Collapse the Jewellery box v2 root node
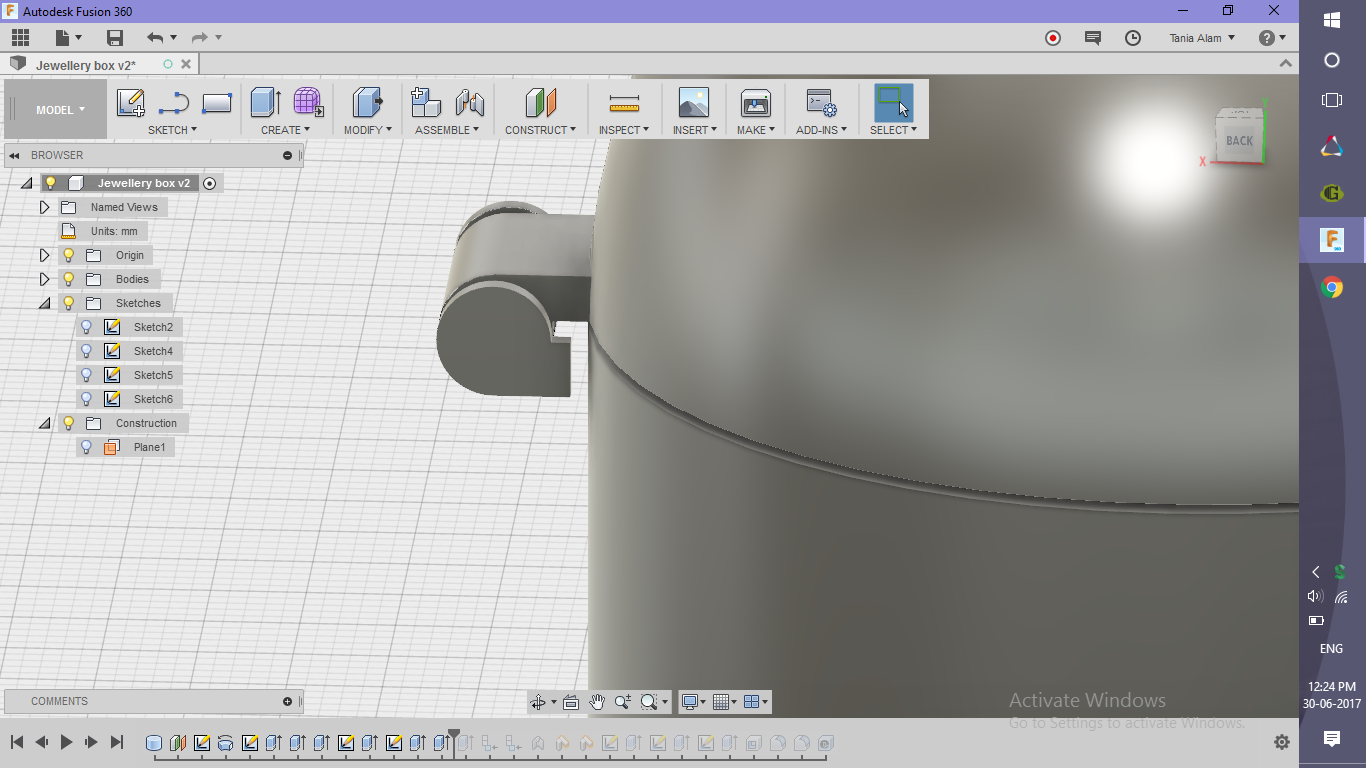The width and height of the screenshot is (1366, 768). [26, 183]
